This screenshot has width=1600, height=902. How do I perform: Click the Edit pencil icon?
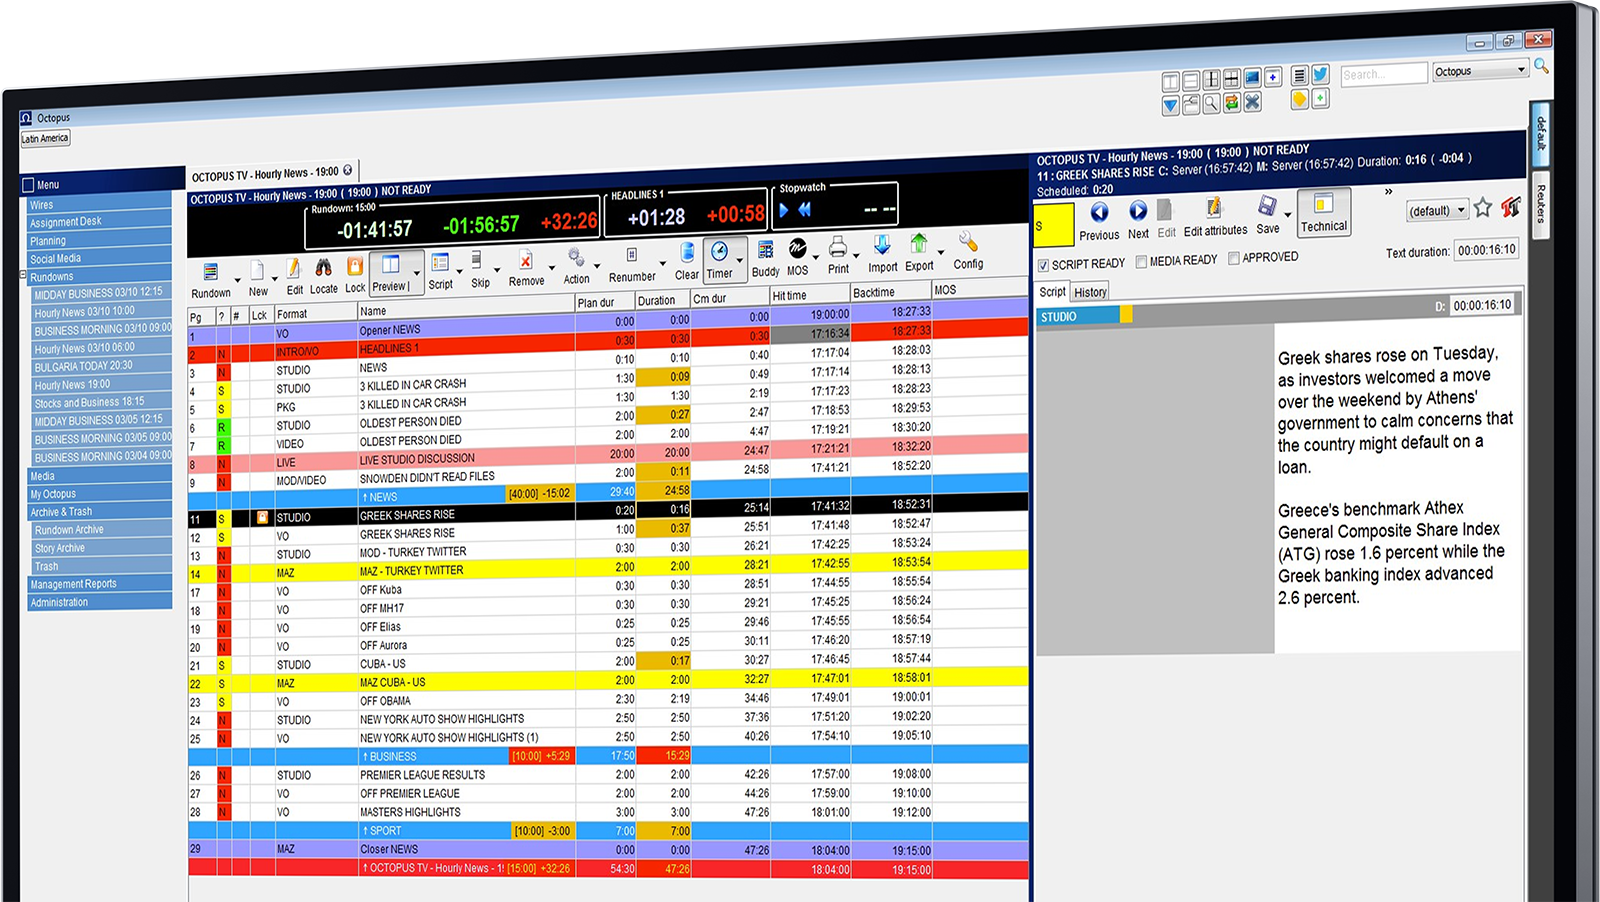click(294, 269)
